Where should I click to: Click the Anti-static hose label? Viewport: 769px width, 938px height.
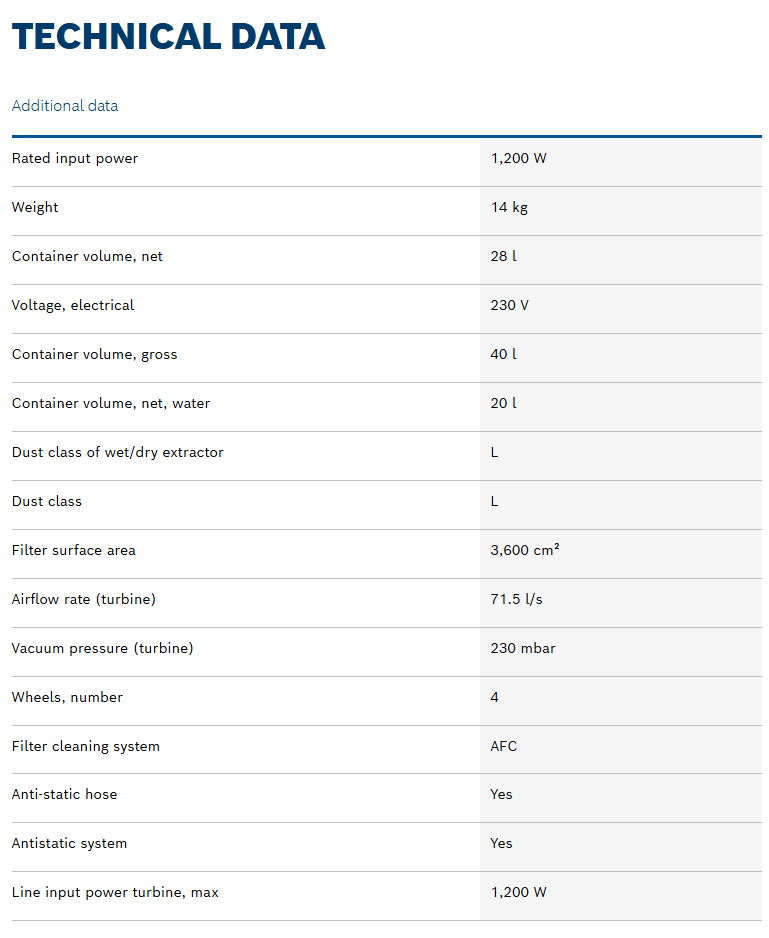coord(64,794)
